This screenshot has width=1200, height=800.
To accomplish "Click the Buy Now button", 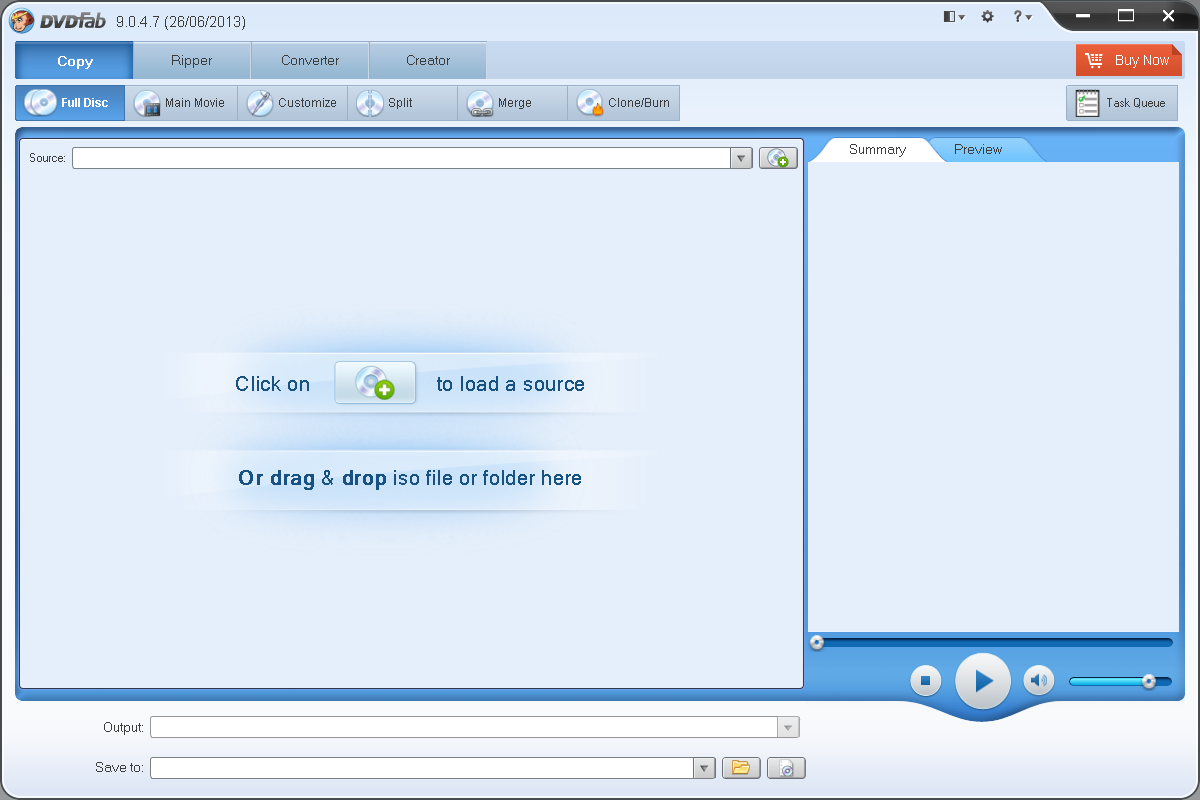I will [1127, 60].
